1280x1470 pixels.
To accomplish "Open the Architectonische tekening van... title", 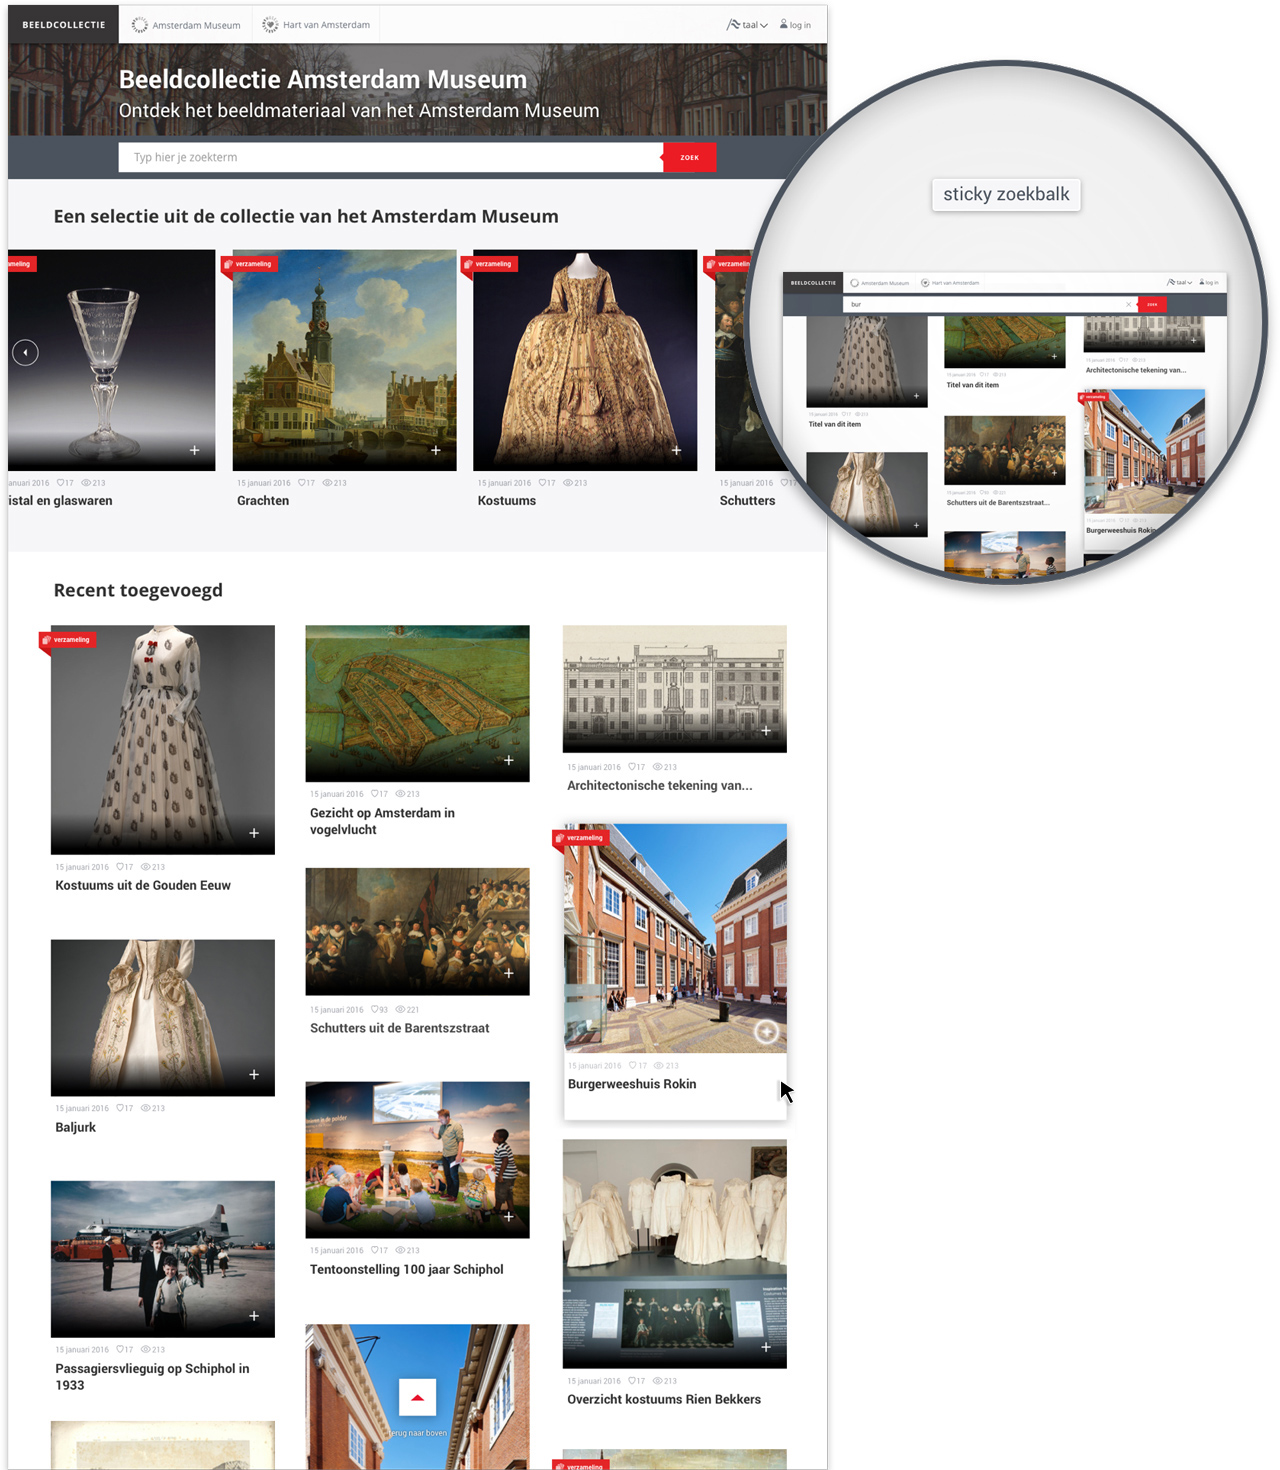I will 660,786.
